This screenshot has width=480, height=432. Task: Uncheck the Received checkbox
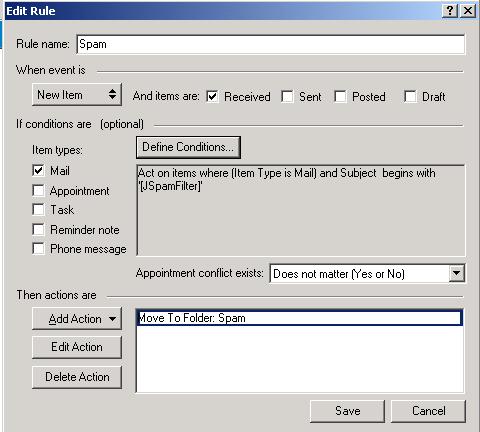pyautogui.click(x=212, y=97)
